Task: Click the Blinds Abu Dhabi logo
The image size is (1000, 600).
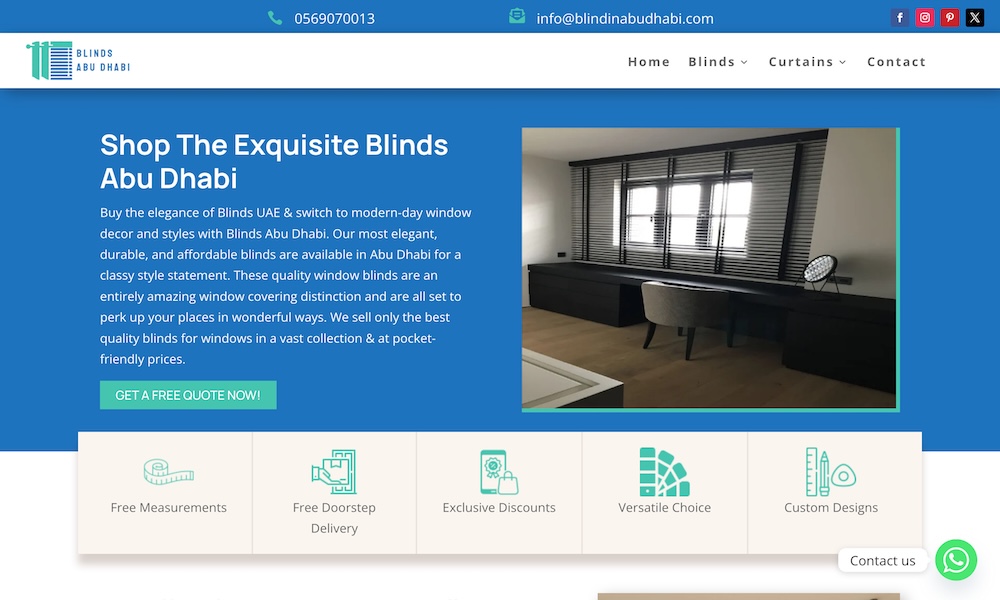Action: 78,61
